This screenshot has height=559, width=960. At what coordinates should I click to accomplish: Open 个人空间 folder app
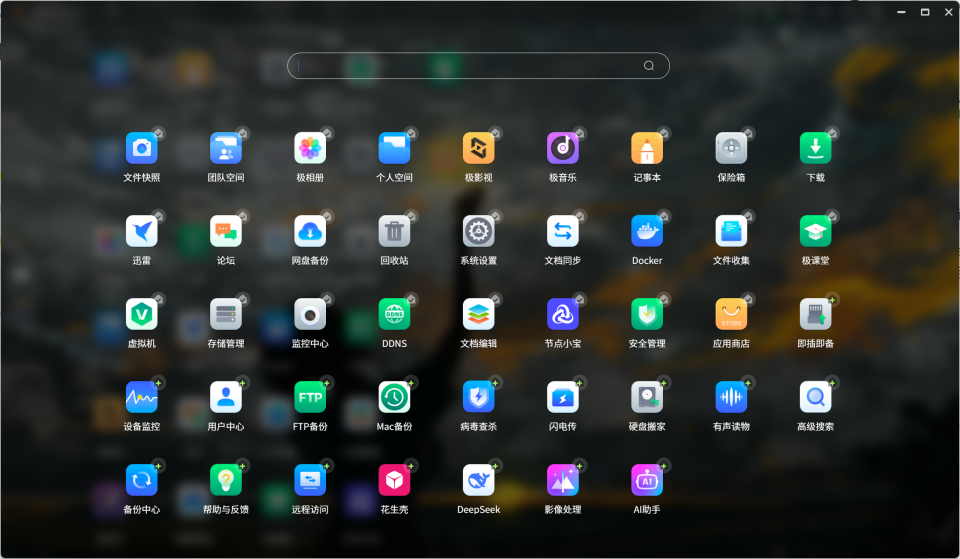point(394,148)
